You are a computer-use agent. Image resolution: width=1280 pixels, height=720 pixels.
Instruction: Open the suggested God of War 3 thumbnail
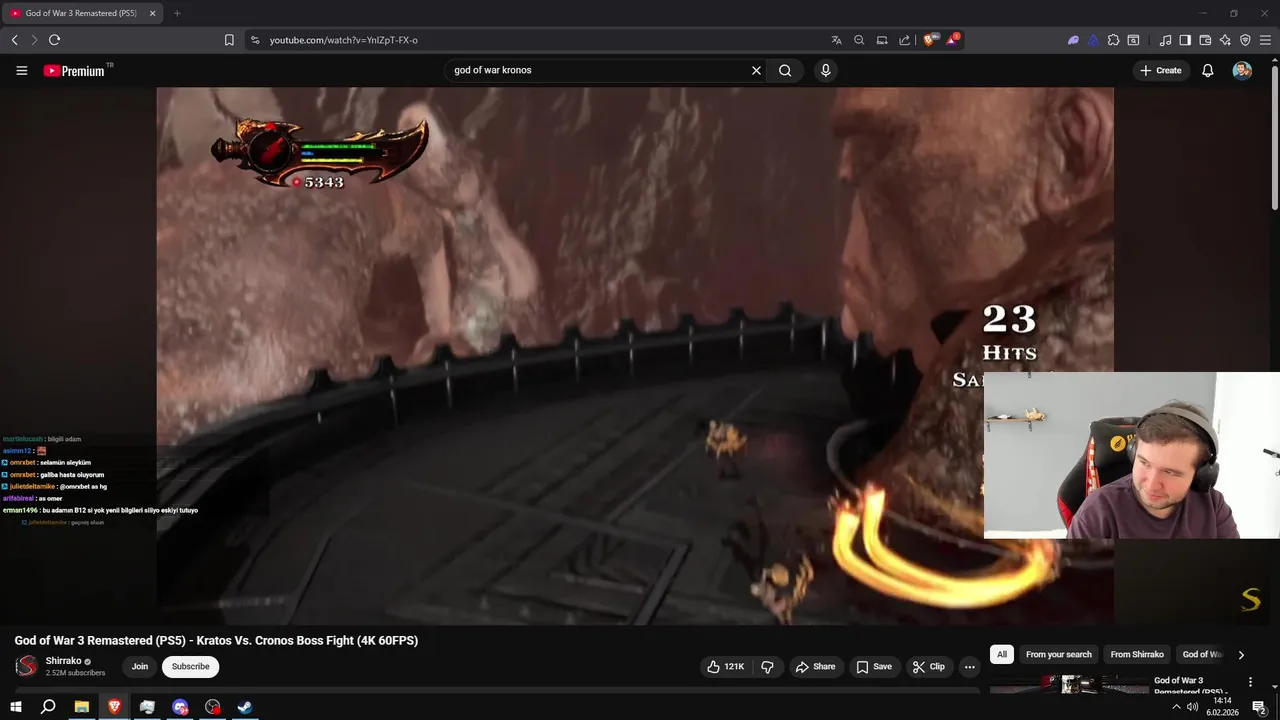click(x=1069, y=684)
